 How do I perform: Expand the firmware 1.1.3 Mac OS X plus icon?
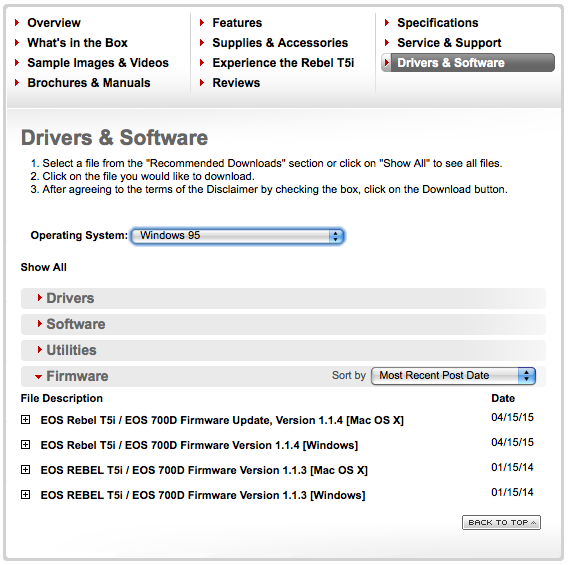click(26, 470)
